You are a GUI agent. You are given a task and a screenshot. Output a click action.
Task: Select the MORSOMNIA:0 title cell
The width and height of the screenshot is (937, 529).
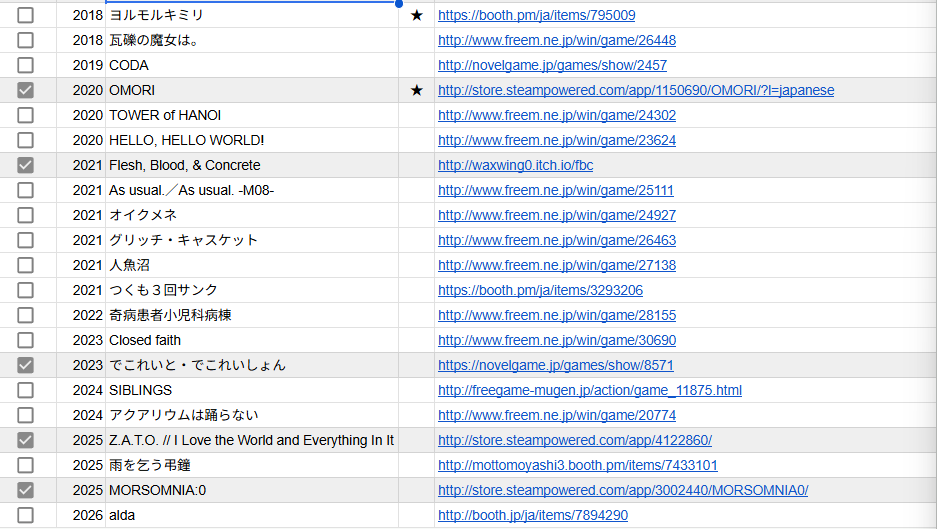(x=252, y=490)
